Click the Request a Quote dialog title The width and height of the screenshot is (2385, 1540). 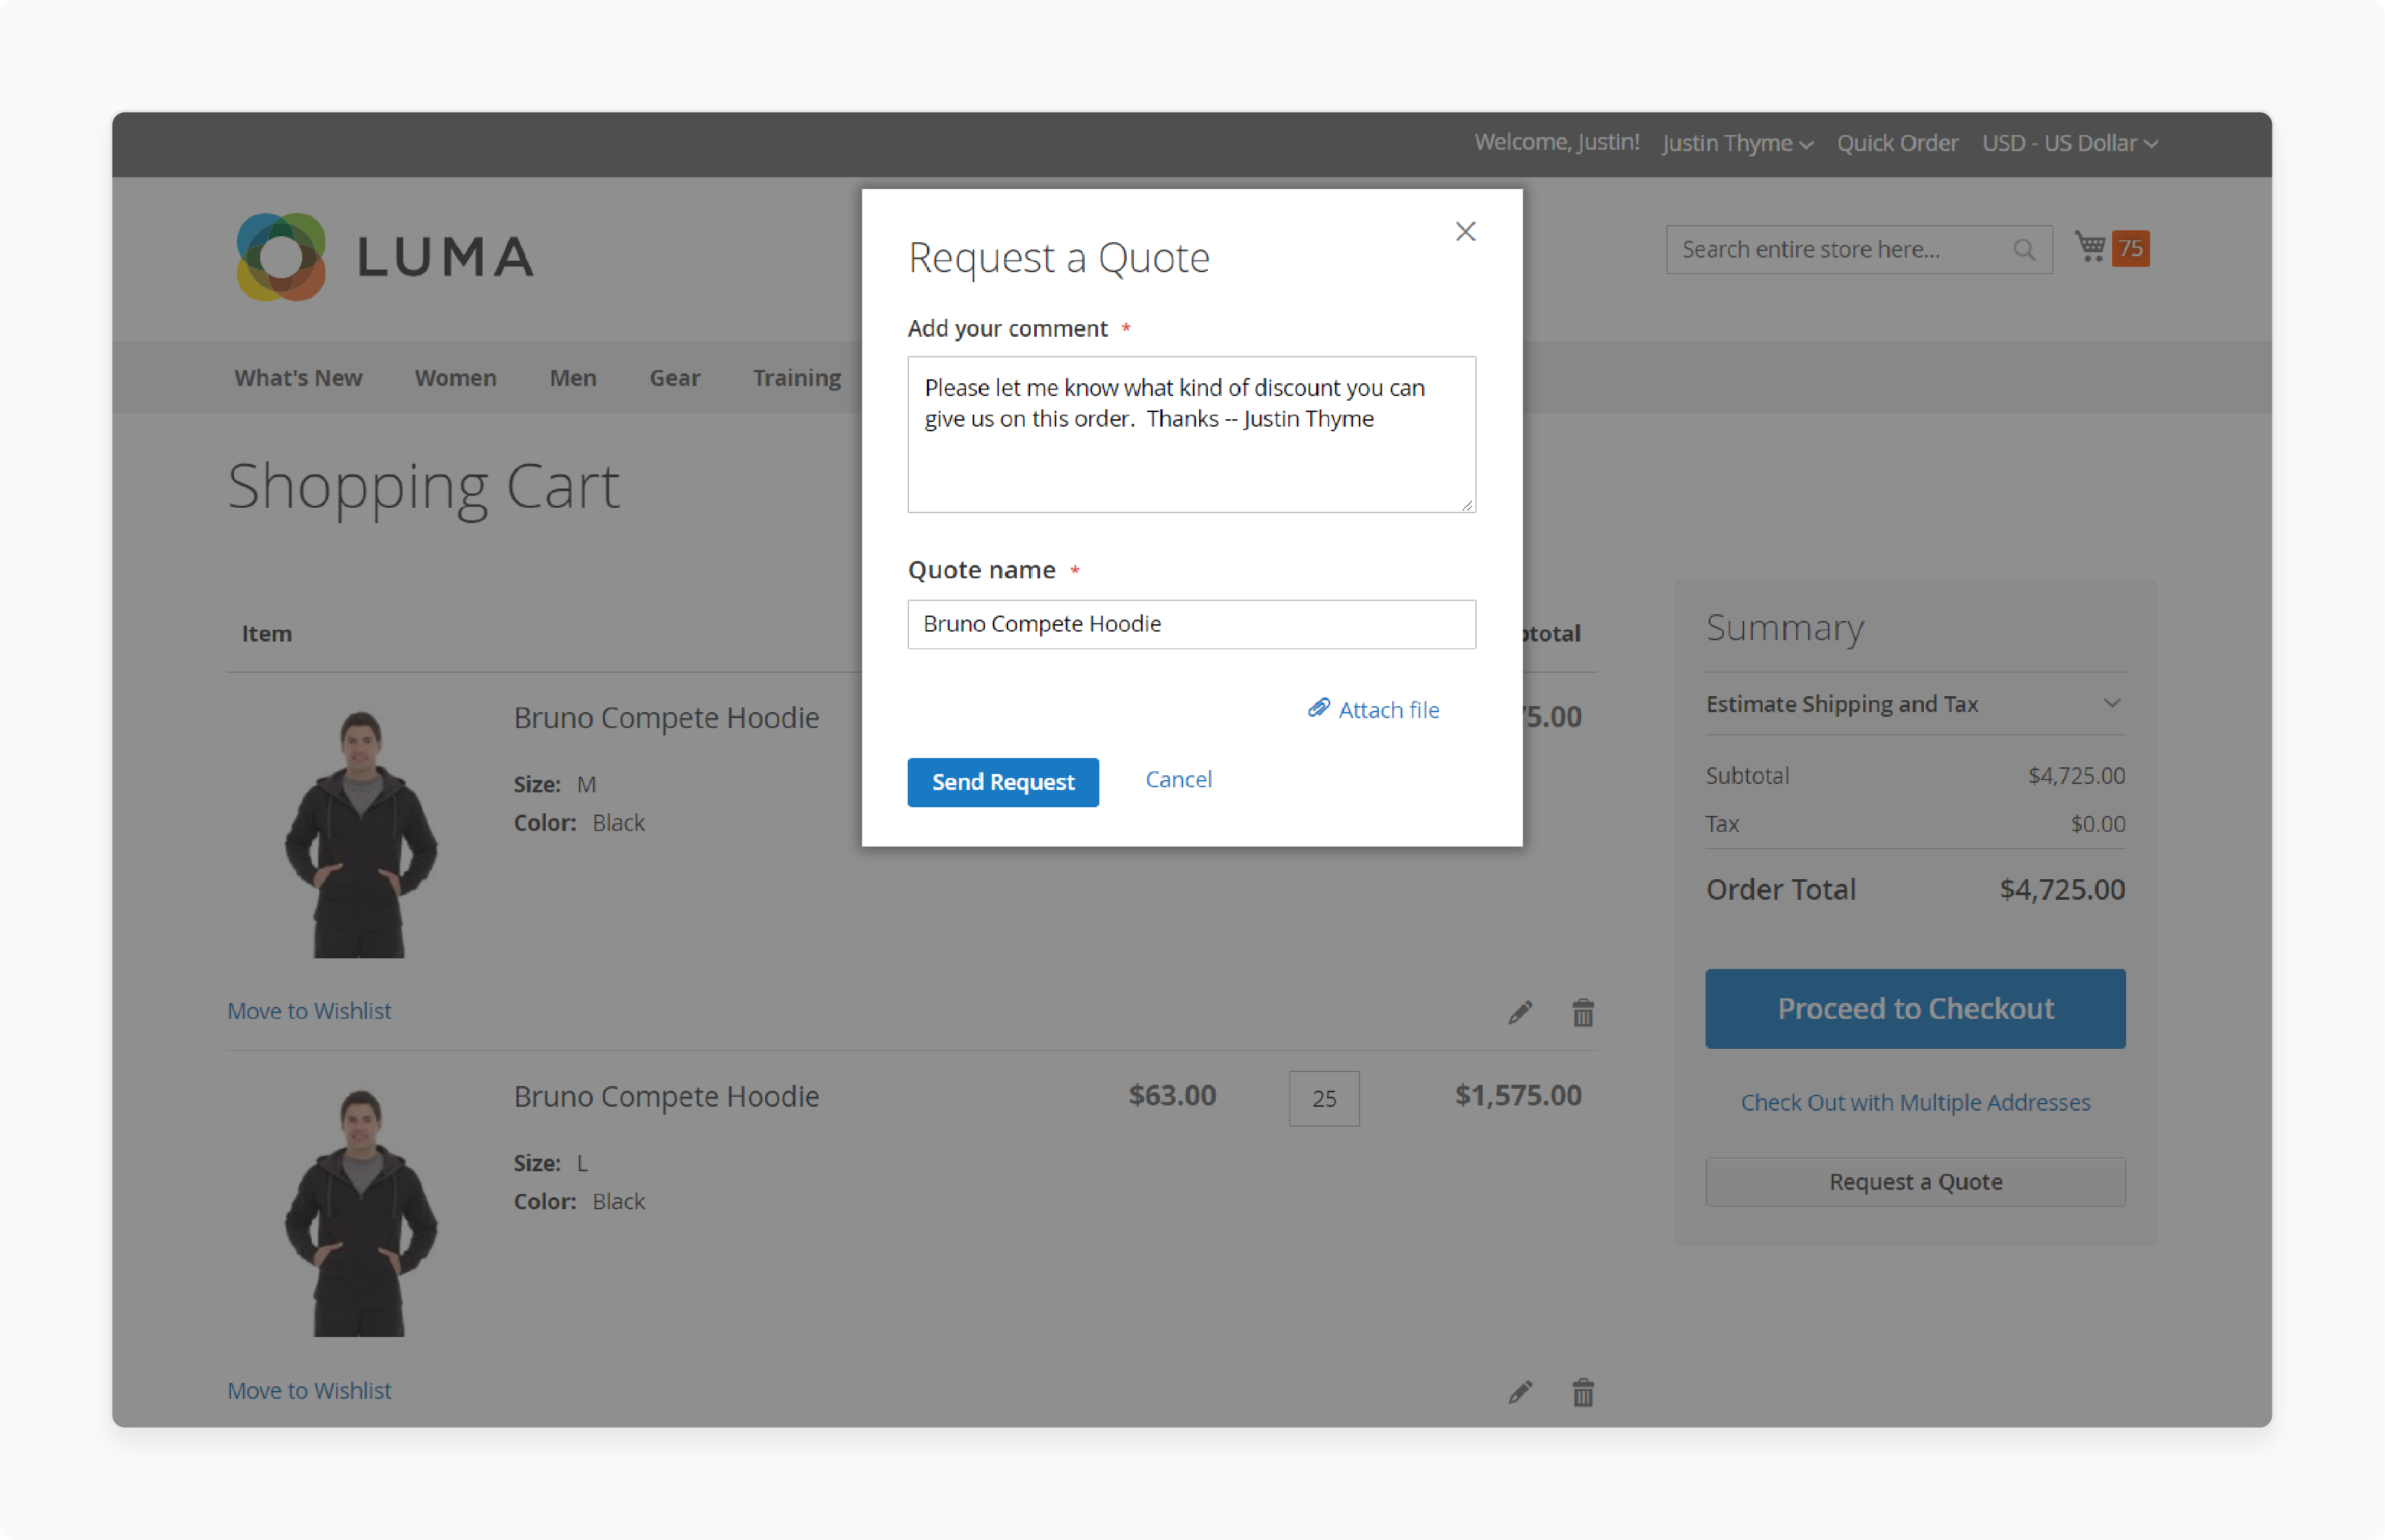click(1059, 258)
